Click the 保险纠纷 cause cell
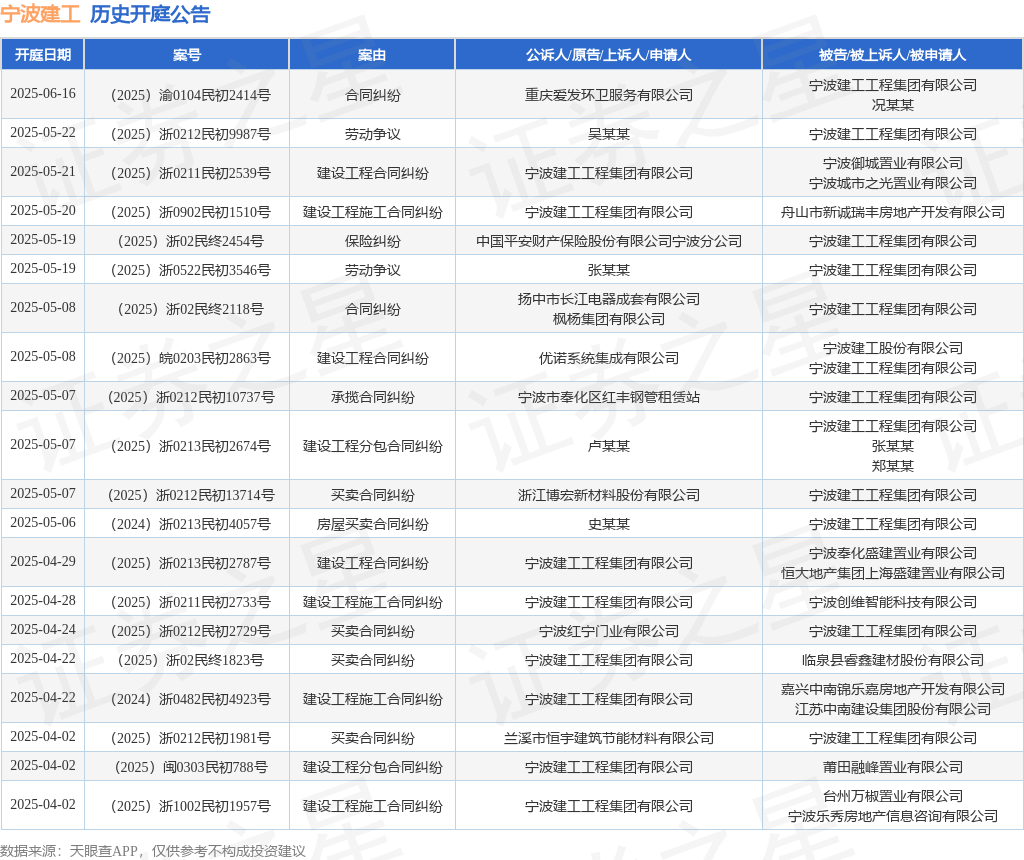1024x860 pixels. tap(372, 242)
